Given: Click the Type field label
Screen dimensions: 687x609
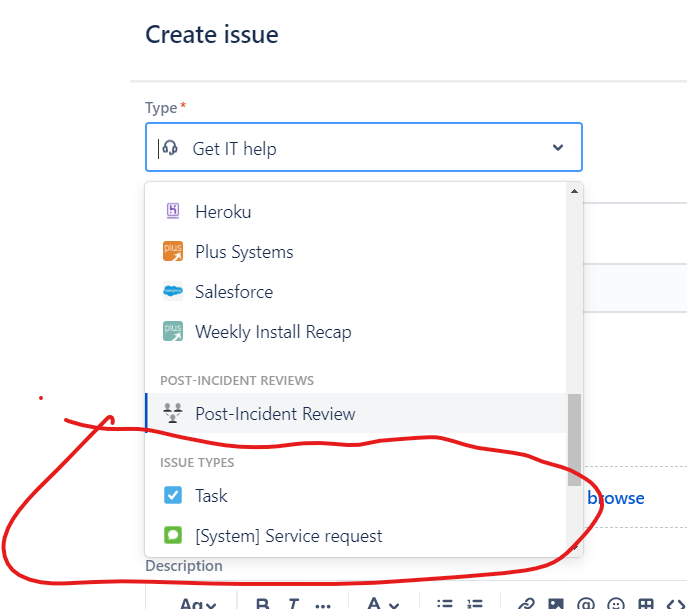Looking at the screenshot, I should click(161, 108).
